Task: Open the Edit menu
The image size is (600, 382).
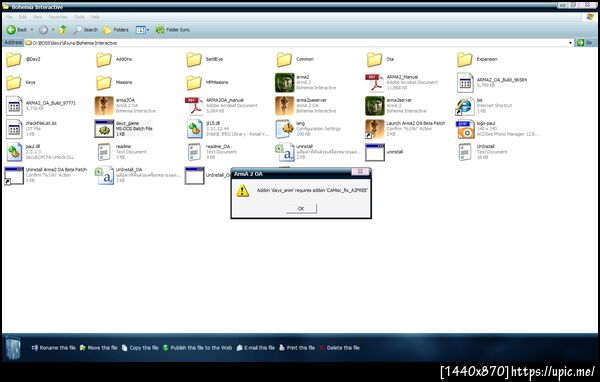Action: point(23,17)
